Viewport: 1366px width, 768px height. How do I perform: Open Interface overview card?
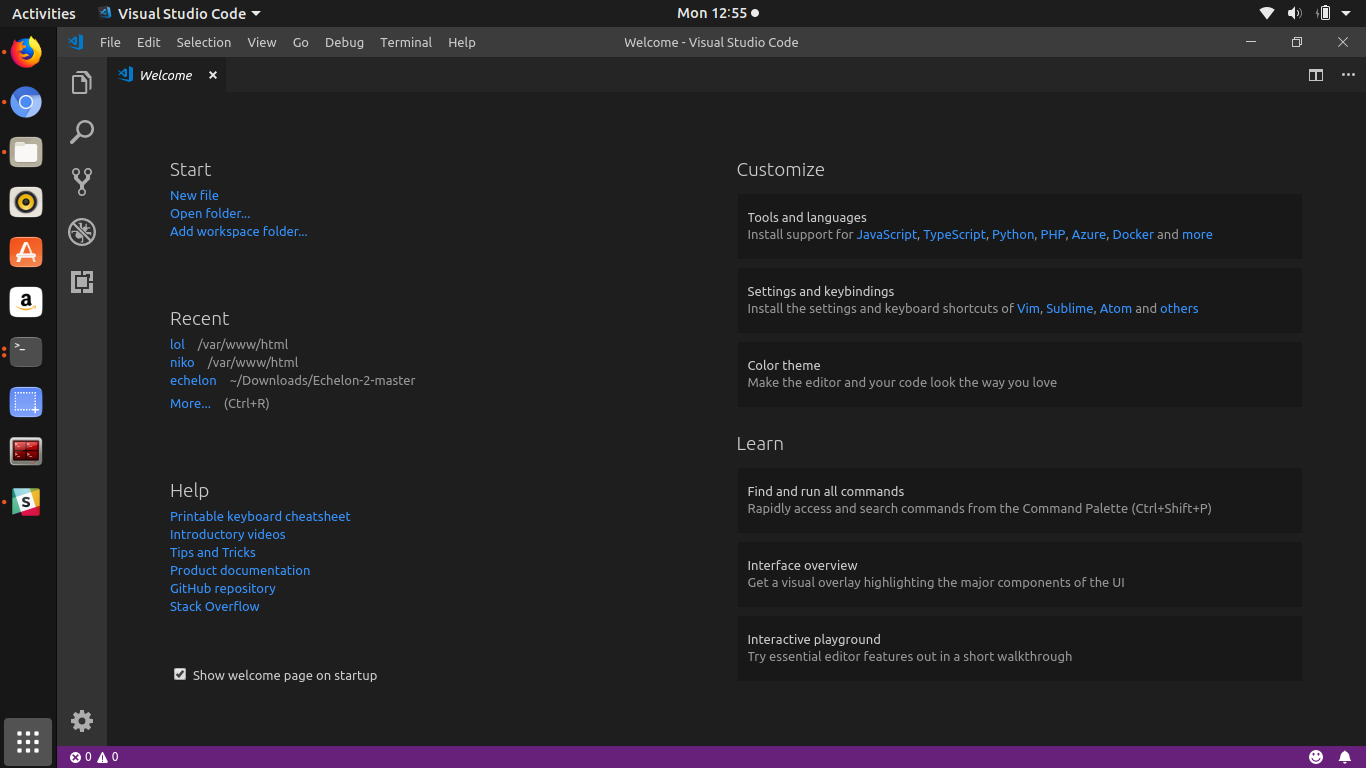point(1020,574)
